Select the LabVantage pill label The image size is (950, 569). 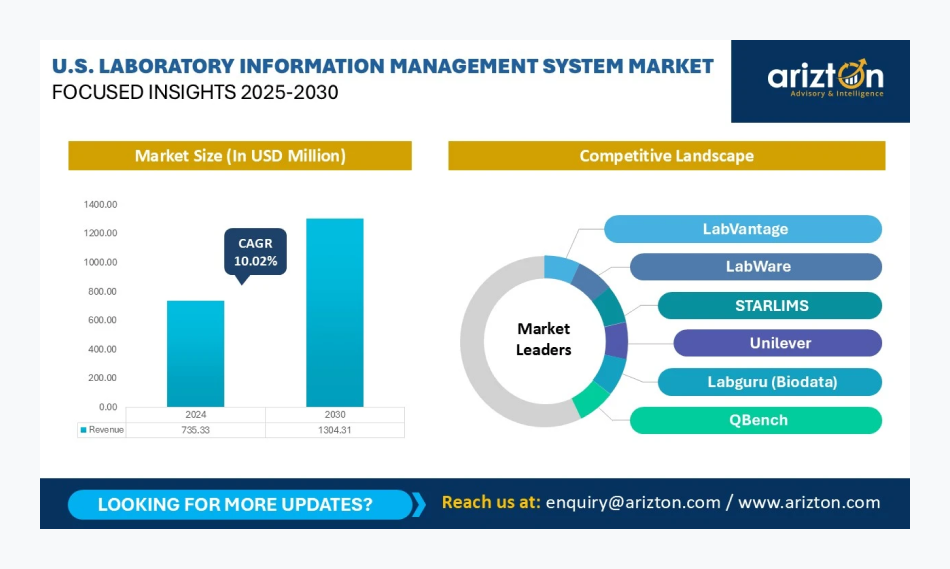pos(743,229)
